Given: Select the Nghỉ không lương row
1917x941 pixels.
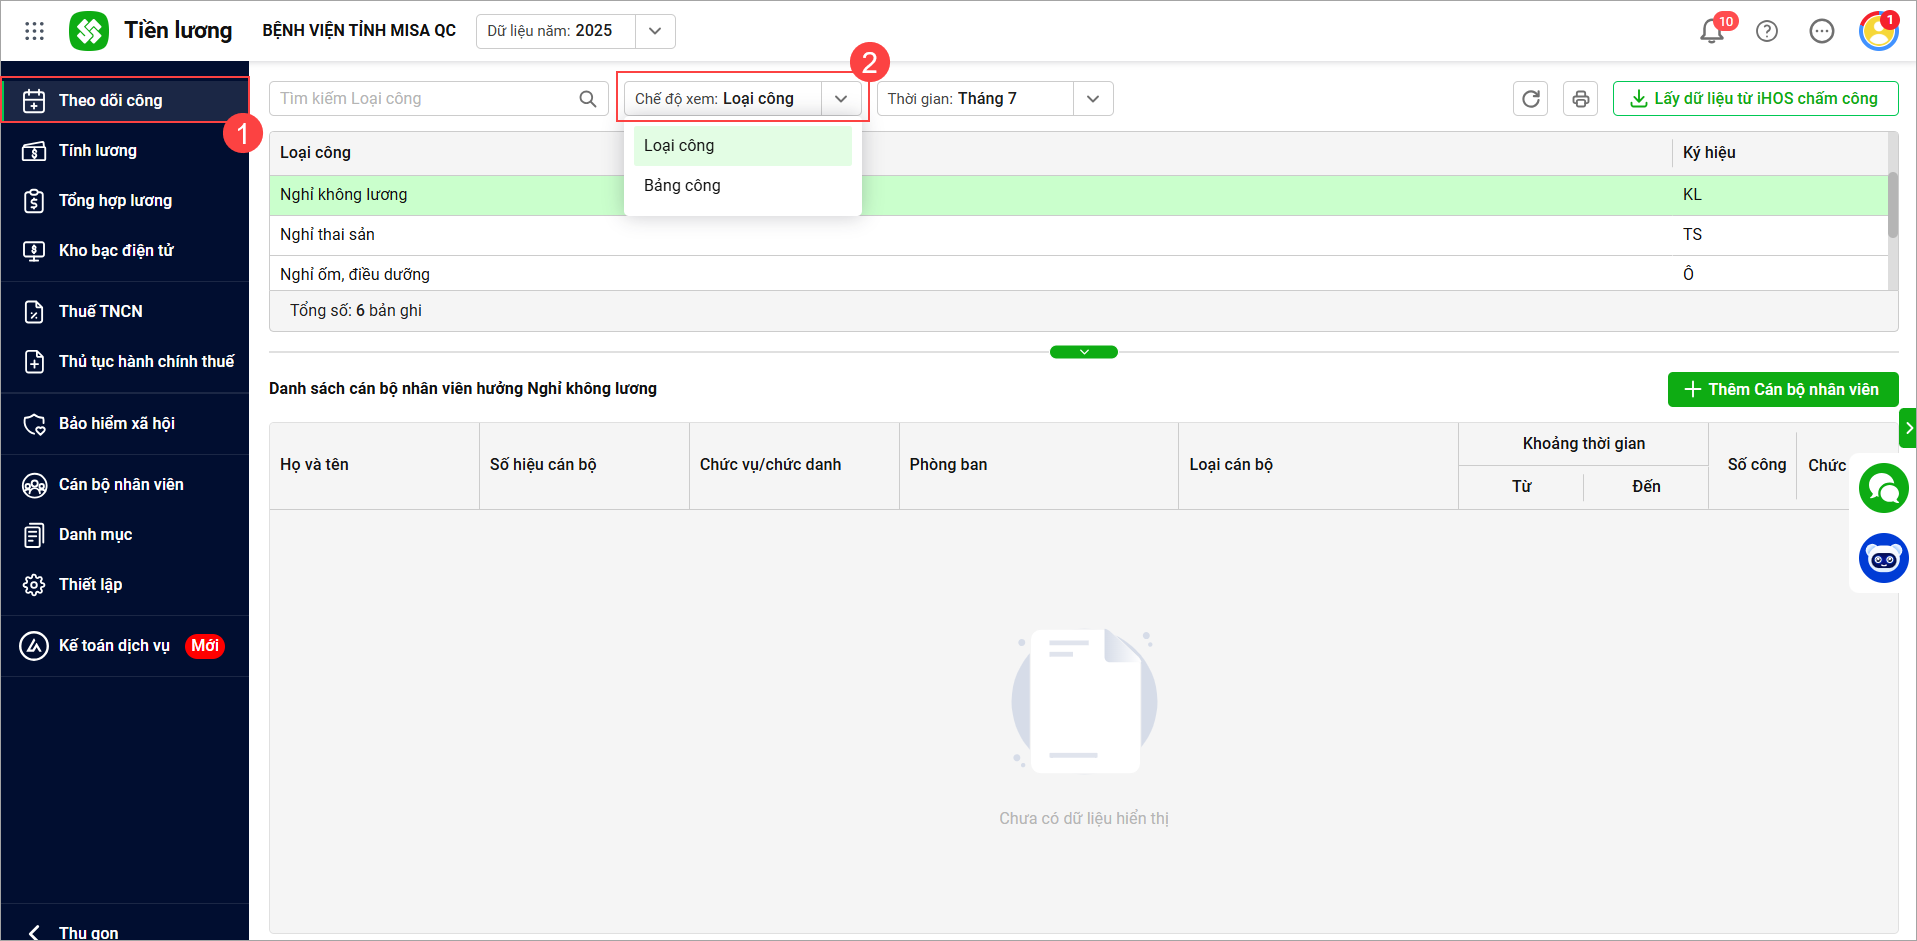Looking at the screenshot, I should point(1079,195).
